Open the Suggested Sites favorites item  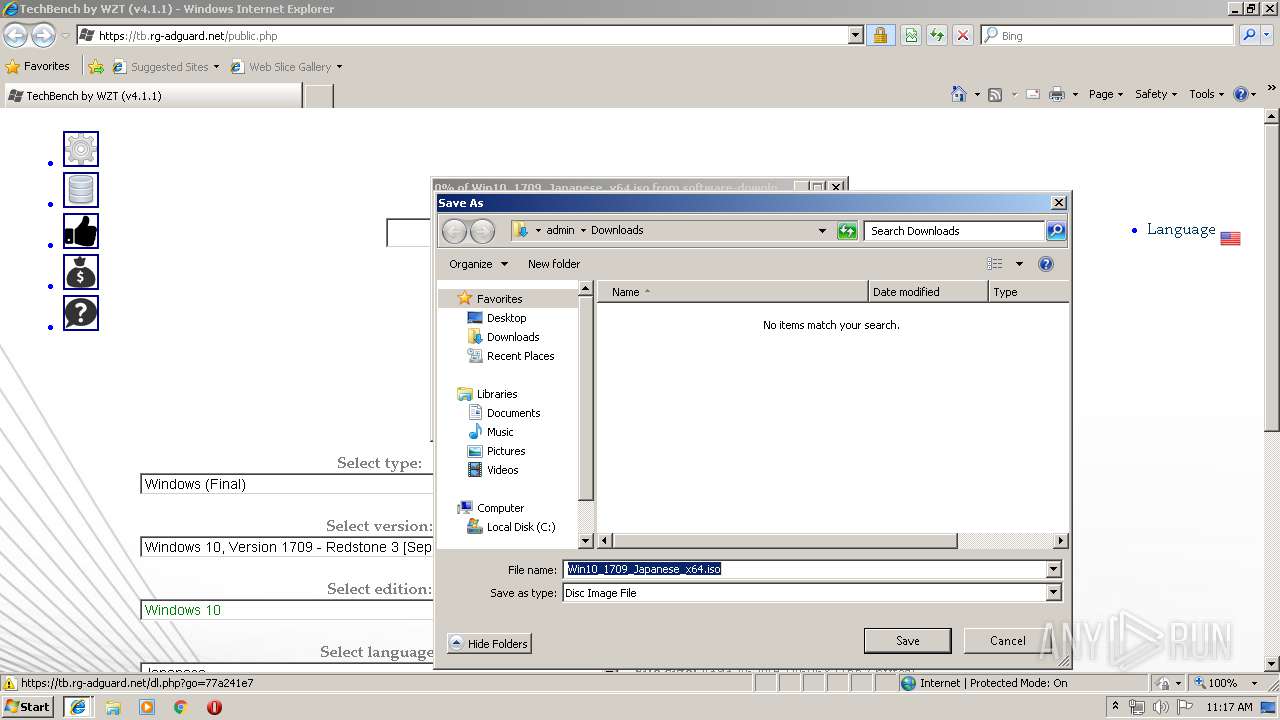165,67
